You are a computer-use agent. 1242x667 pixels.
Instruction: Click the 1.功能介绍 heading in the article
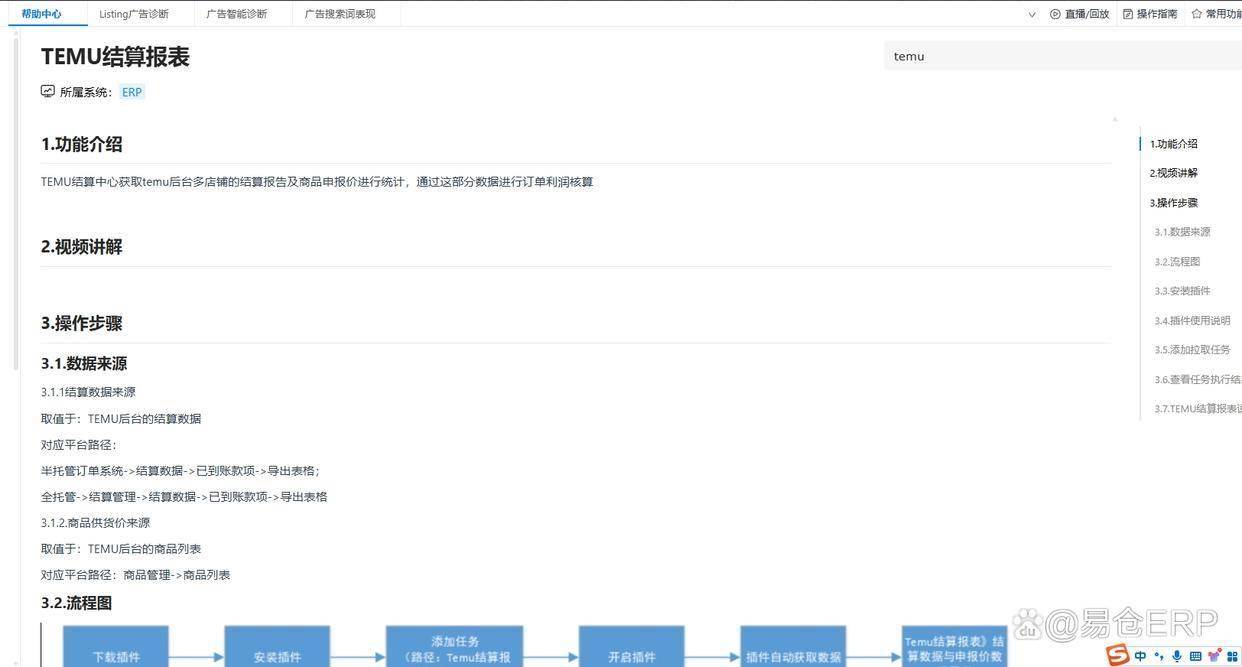click(81, 144)
